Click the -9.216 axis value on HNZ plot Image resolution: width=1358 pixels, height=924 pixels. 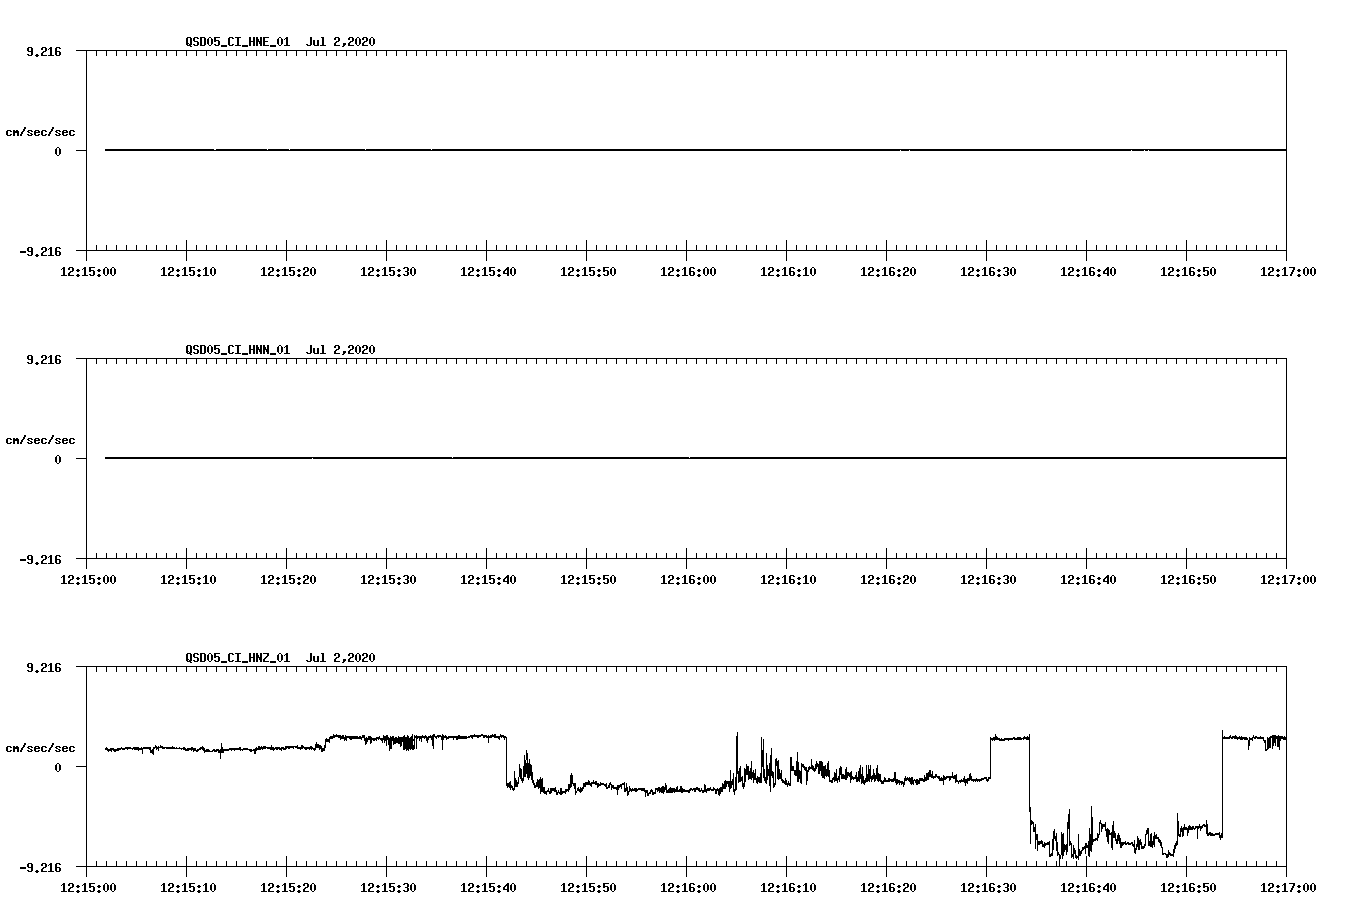(41, 867)
